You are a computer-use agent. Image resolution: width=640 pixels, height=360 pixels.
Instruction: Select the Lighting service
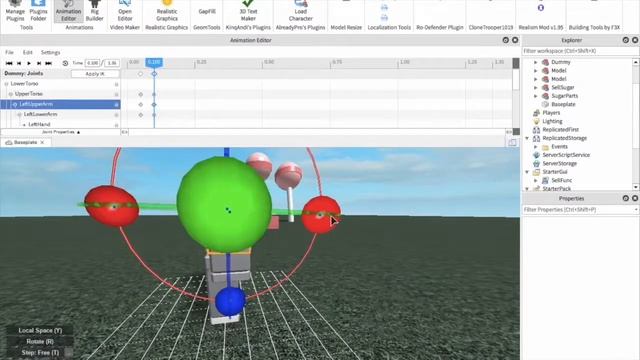[552, 121]
